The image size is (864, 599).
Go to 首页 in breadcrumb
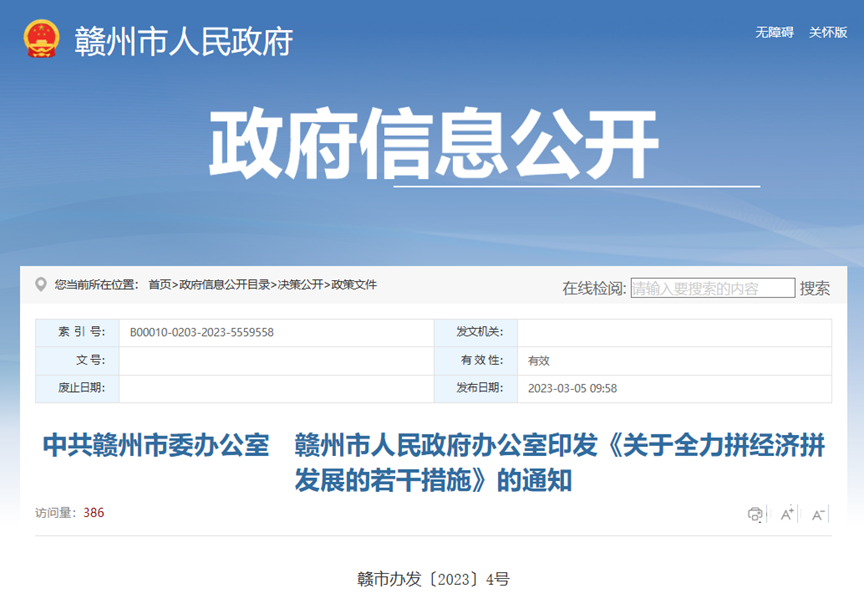point(159,285)
